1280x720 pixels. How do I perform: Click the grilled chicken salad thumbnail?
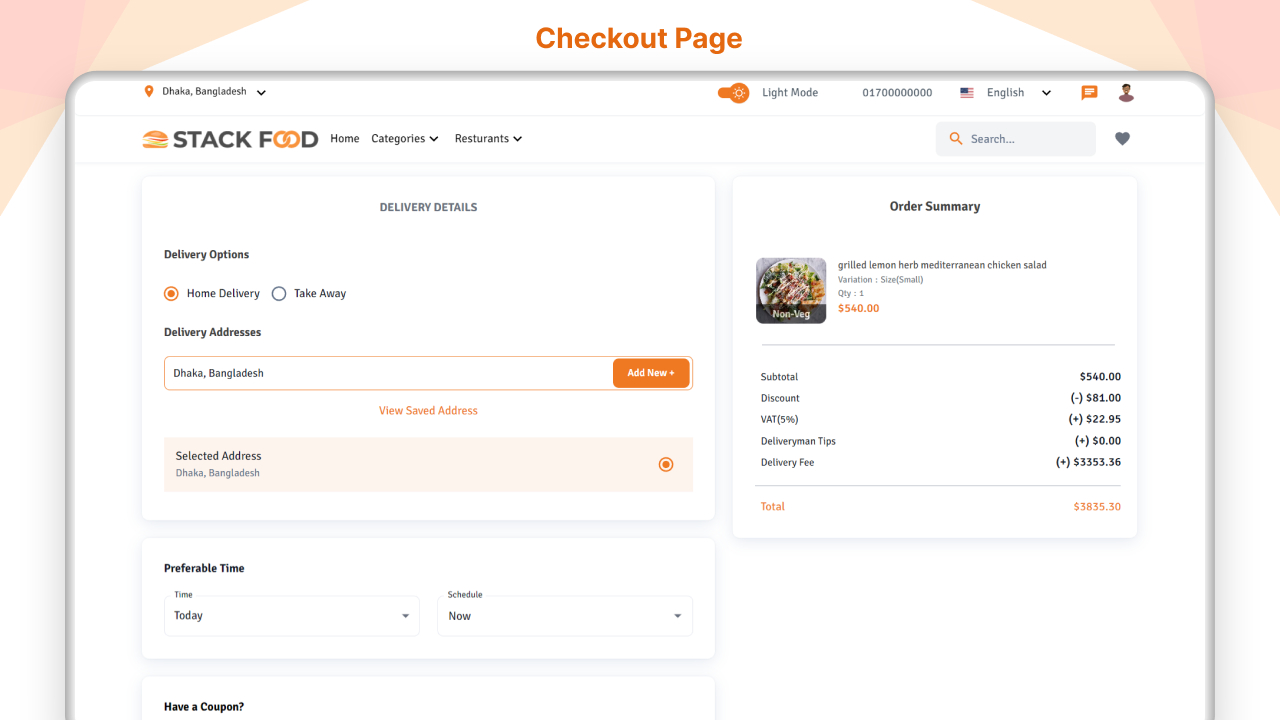point(791,290)
